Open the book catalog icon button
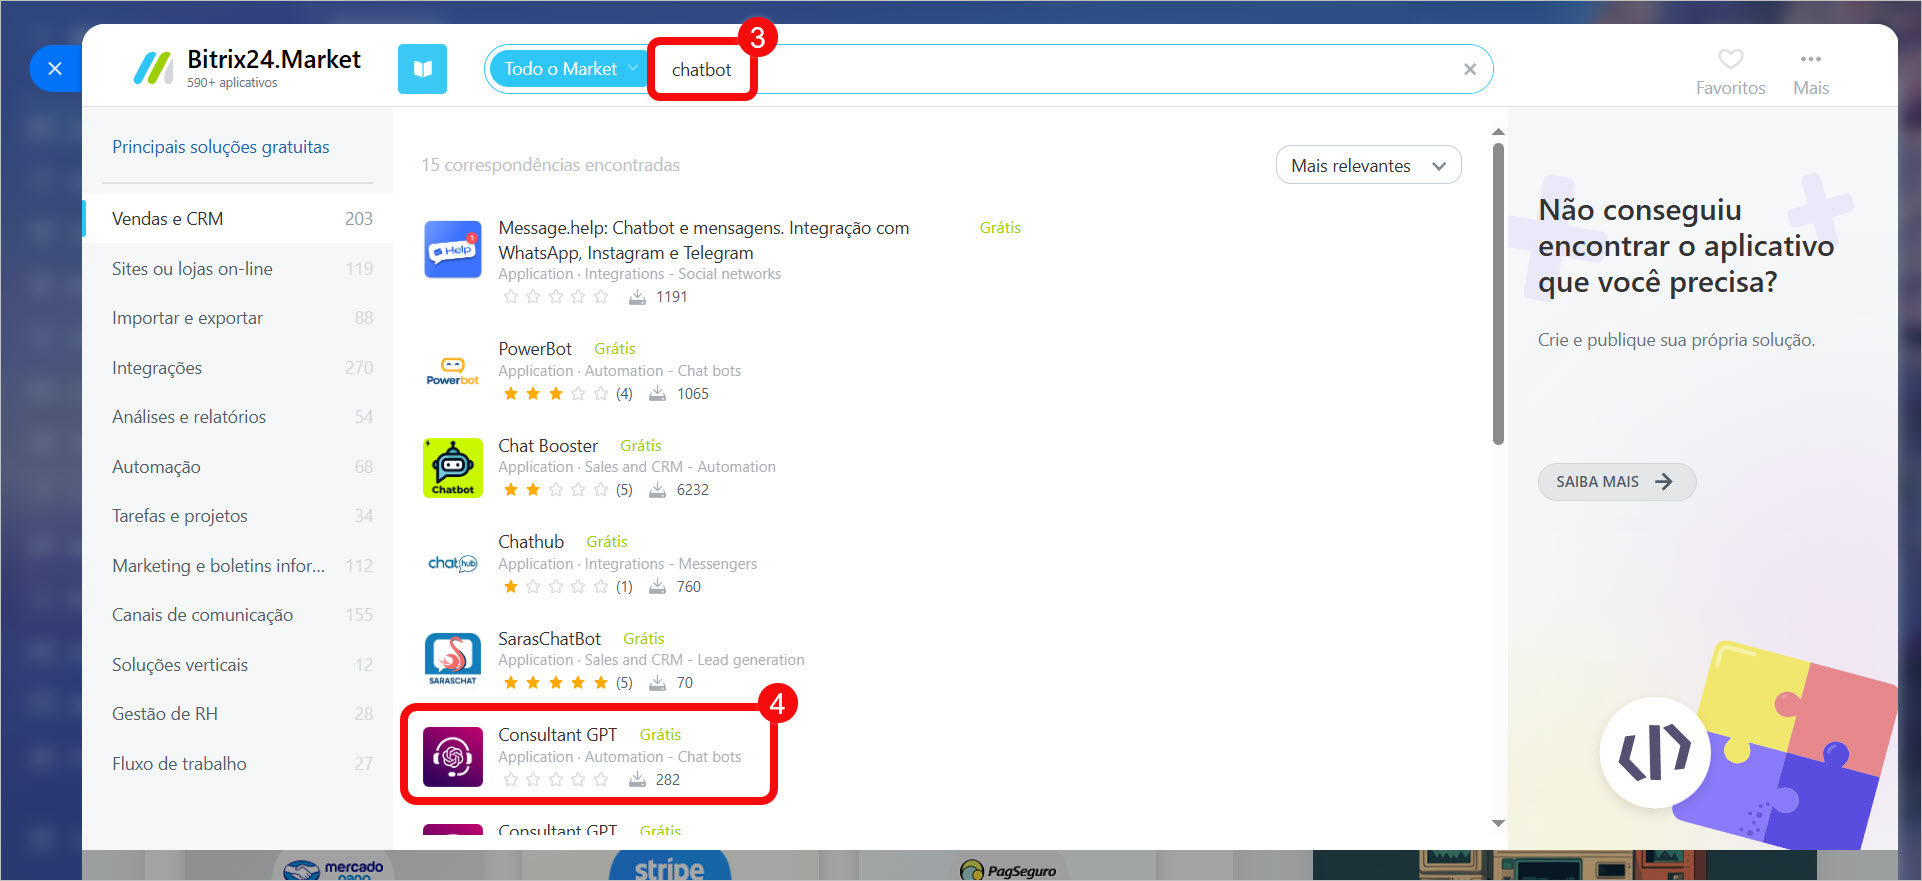This screenshot has width=1922, height=881. [422, 69]
